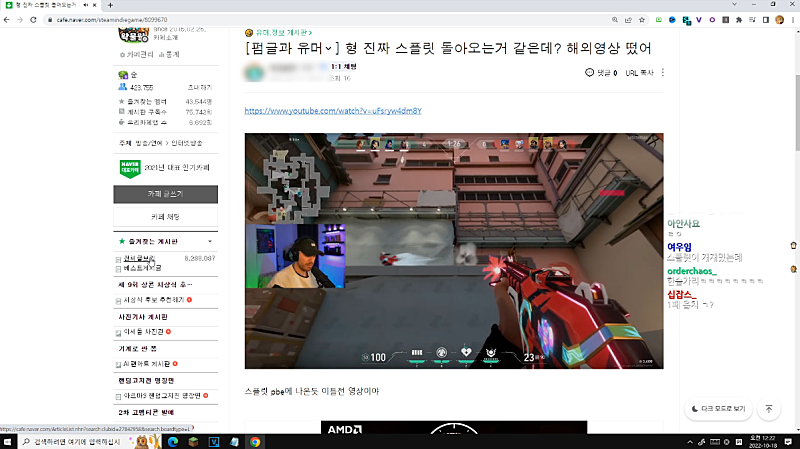800x449 pixels.
Task: Open the media control playlist icon
Action: [753, 20]
